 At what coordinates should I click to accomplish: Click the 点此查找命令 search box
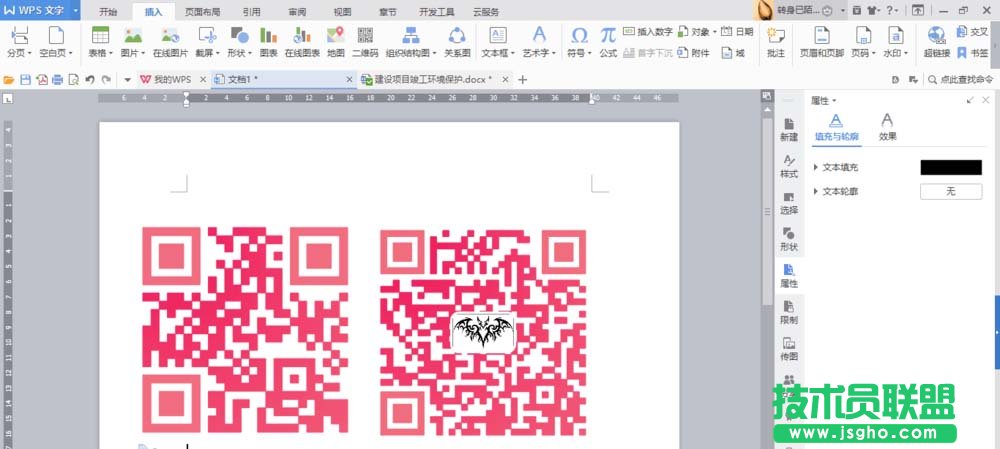pyautogui.click(x=958, y=79)
